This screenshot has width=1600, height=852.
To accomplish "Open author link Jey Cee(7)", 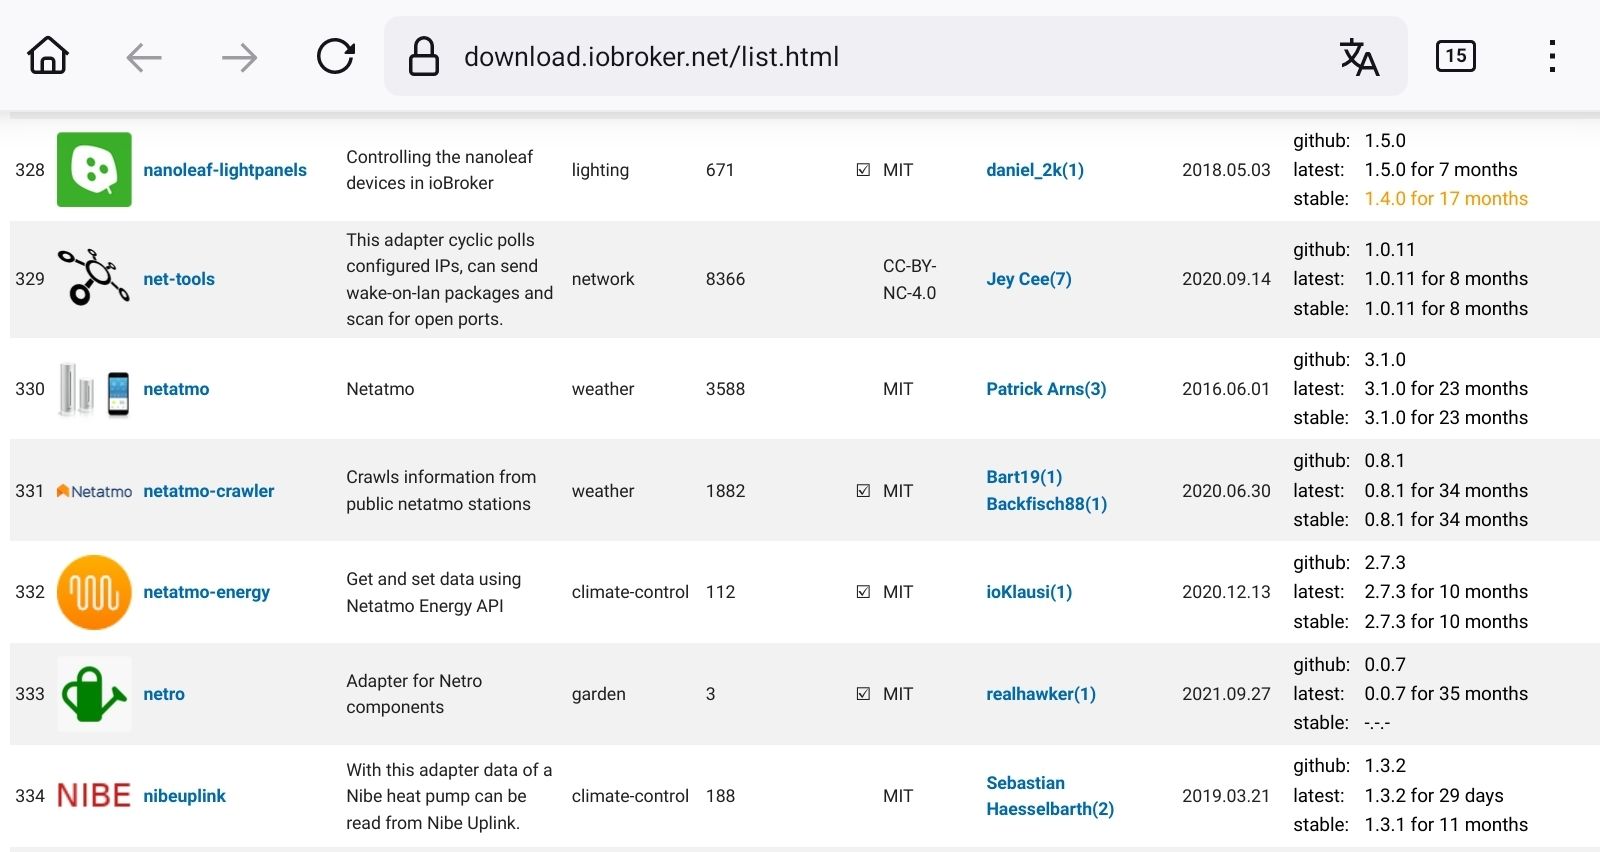I will (x=1029, y=279).
